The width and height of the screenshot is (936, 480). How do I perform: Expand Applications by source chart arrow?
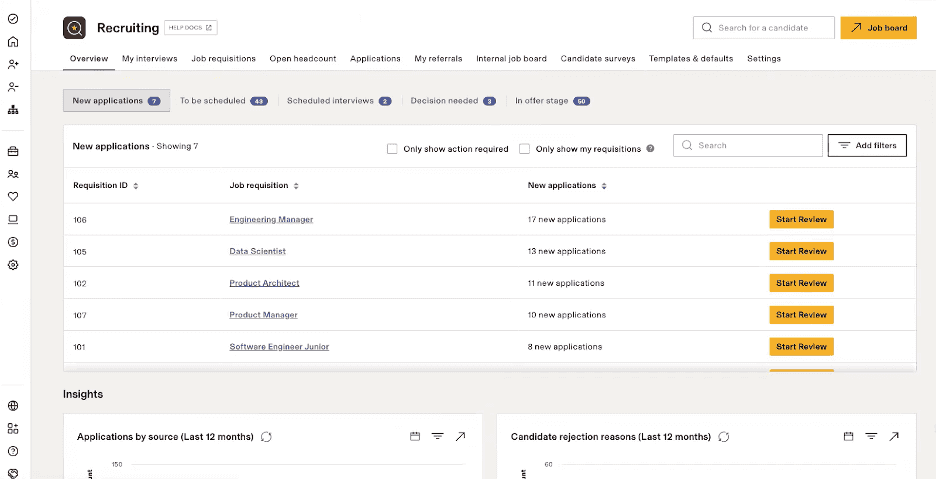point(460,437)
